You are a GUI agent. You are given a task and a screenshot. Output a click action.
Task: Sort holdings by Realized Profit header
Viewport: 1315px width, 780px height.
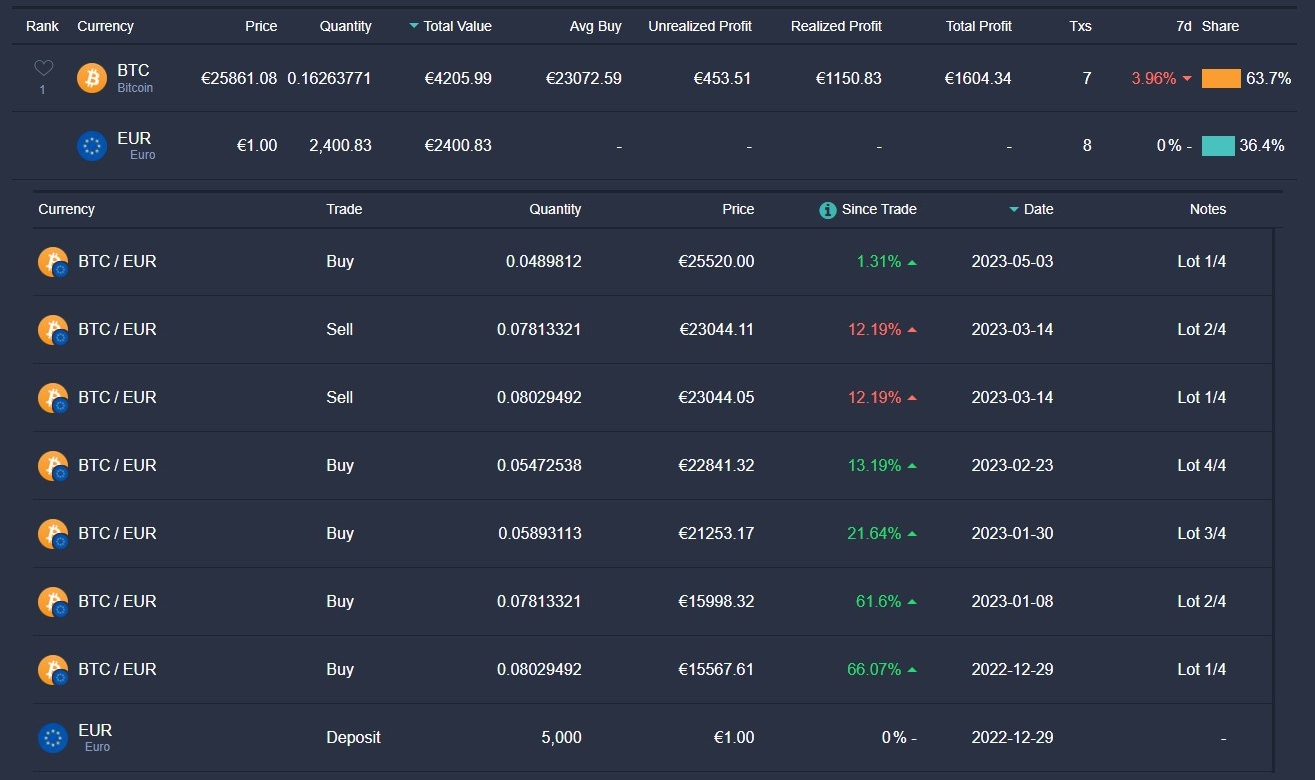(x=836, y=26)
